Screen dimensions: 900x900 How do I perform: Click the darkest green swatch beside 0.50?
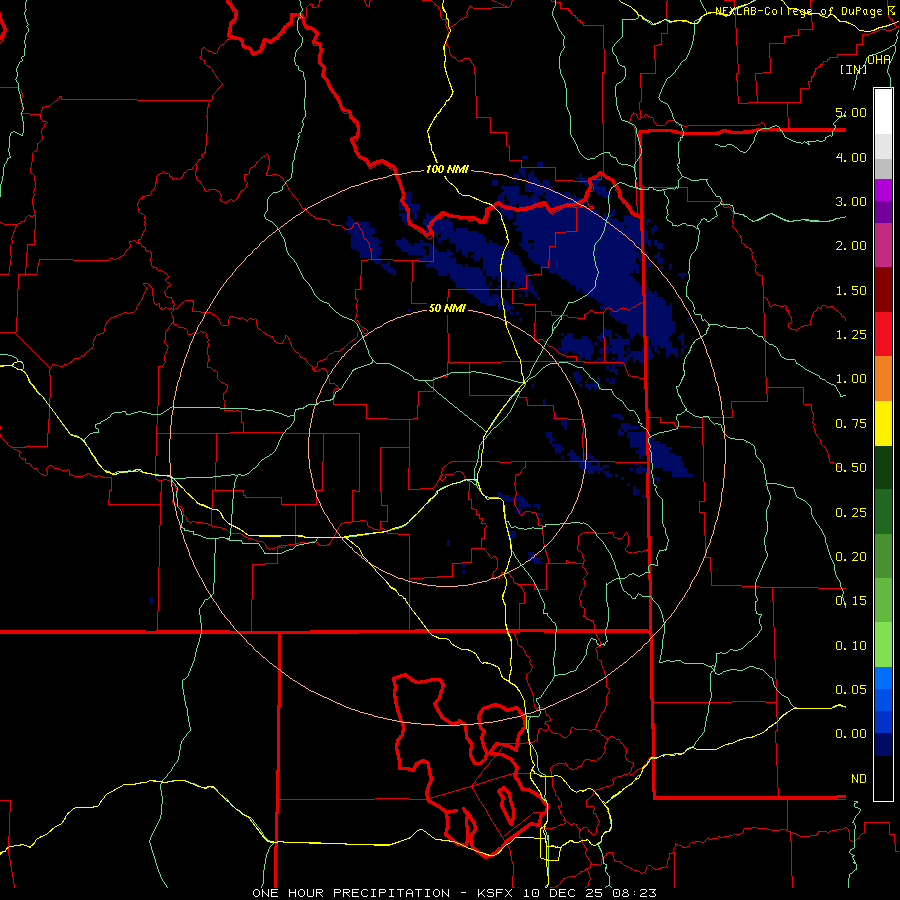pos(883,467)
